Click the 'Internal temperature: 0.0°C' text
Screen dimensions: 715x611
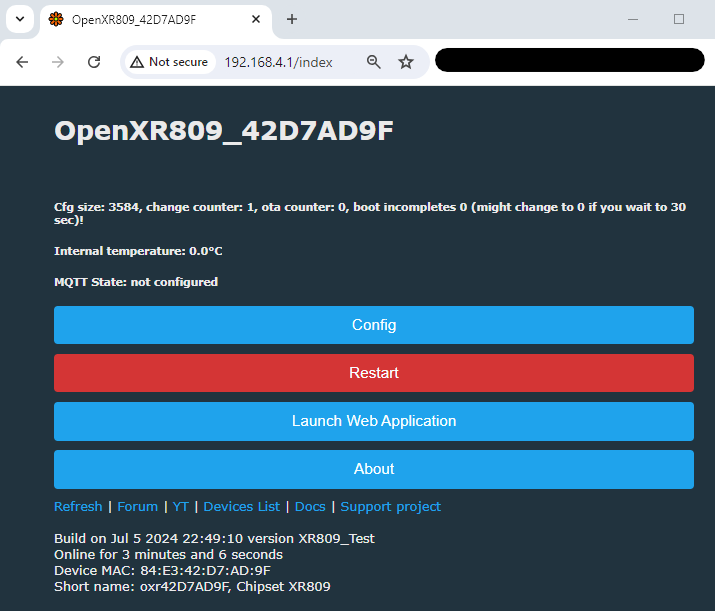point(138,251)
